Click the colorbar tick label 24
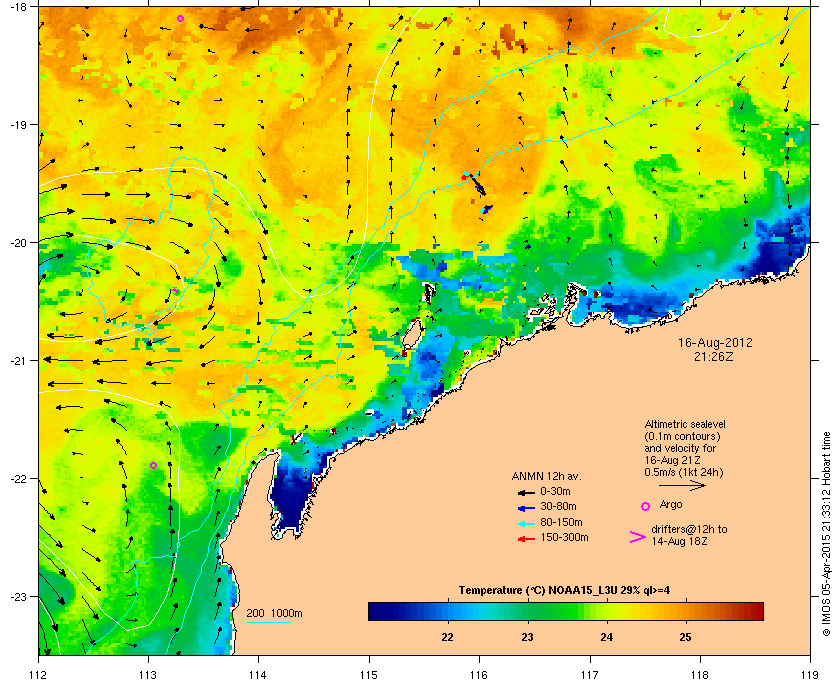Screen dimensions: 840x680 [x=606, y=637]
